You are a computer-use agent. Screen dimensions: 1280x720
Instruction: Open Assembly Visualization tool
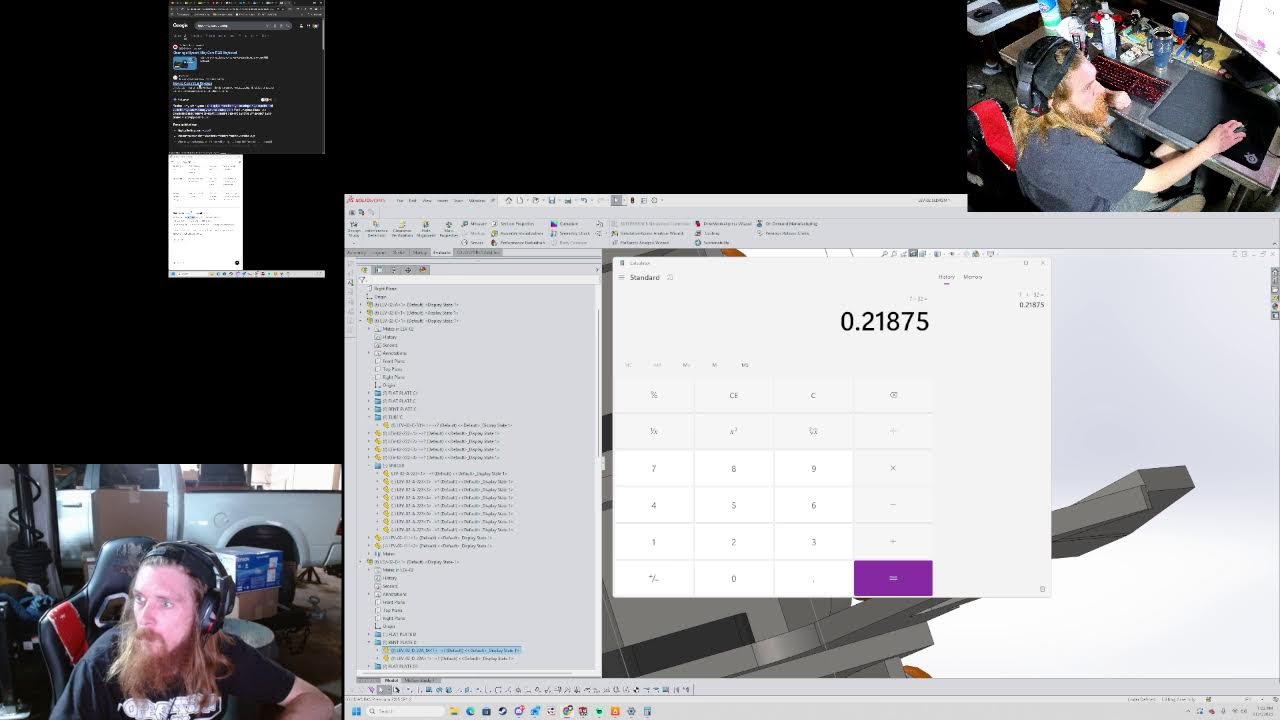[518, 233]
